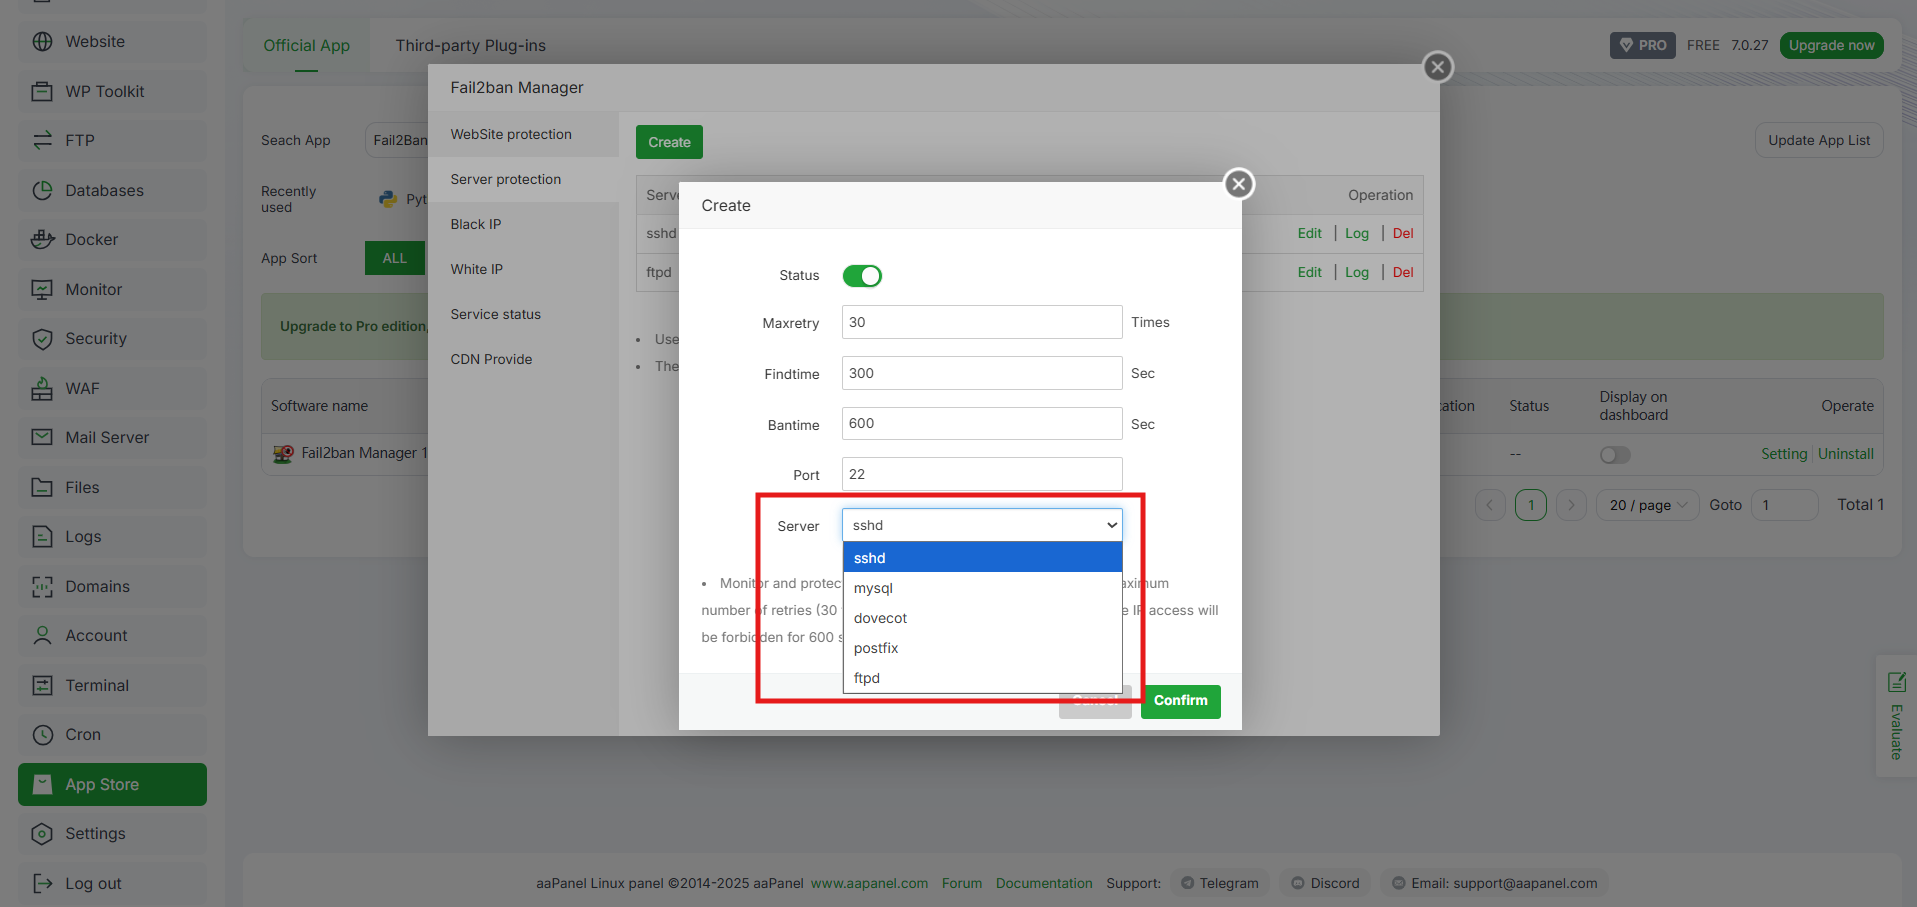Image resolution: width=1917 pixels, height=907 pixels.
Task: Switch to Third-party Plug-ins tab
Action: click(x=470, y=45)
